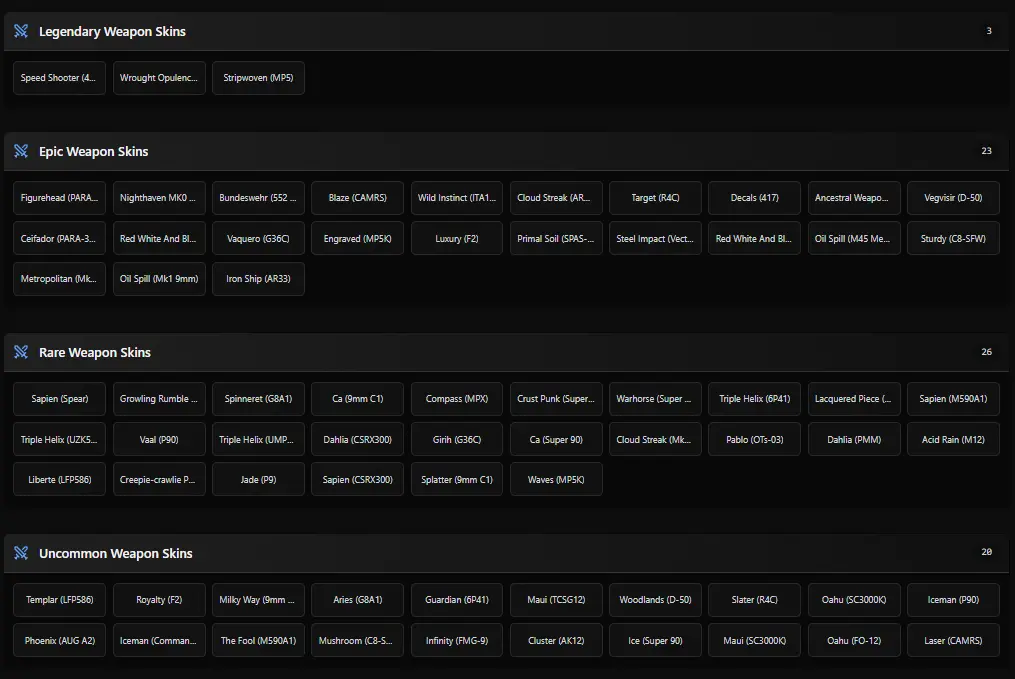Open the Blaze (CAMRS) skin

[357, 198]
